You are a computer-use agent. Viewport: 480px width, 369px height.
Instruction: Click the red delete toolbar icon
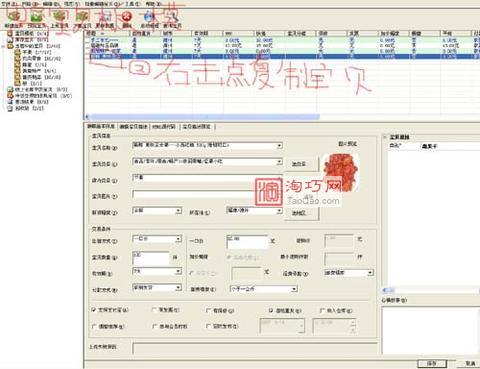coord(127,17)
